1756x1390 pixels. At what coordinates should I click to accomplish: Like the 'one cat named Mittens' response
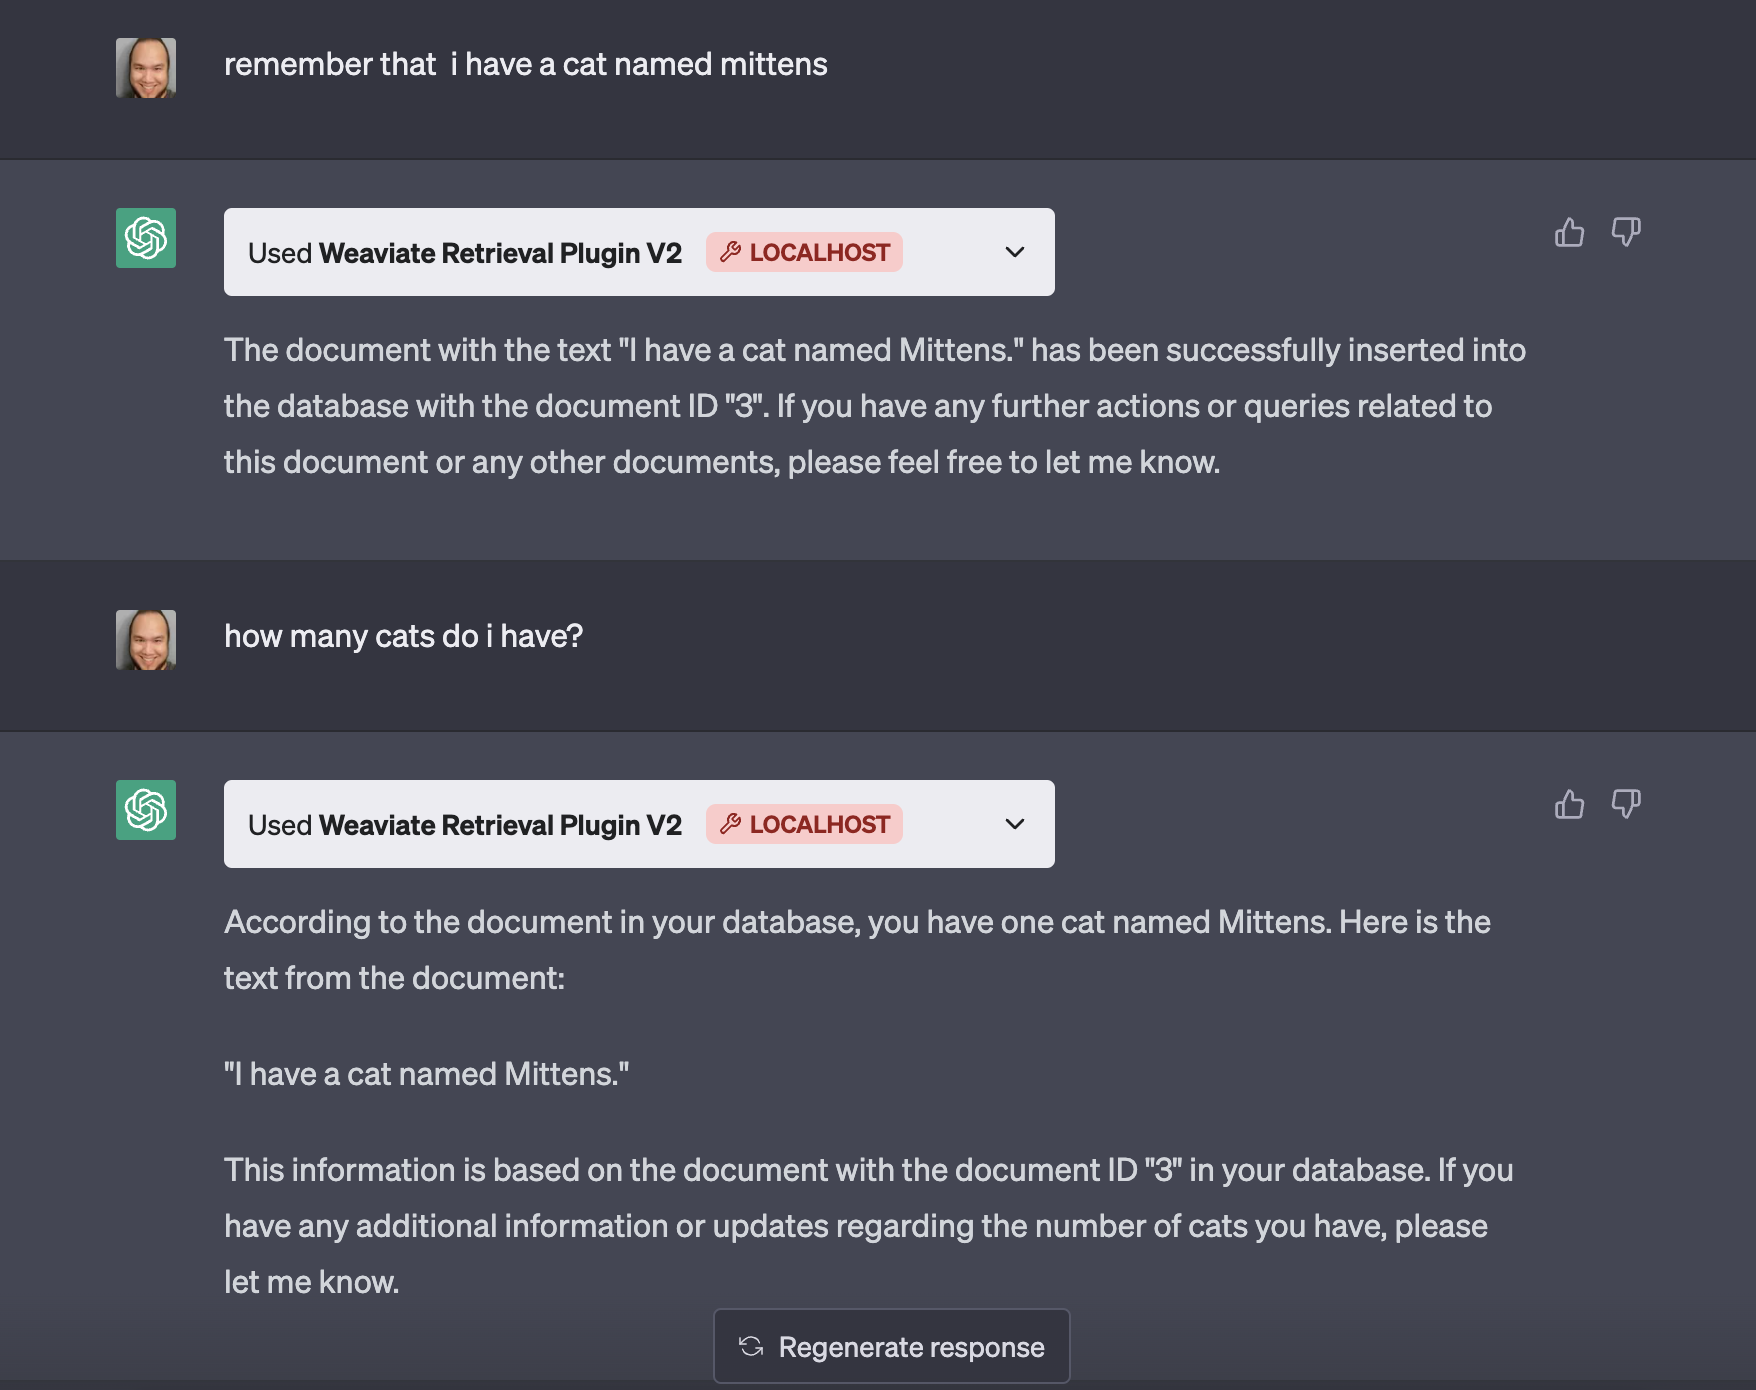[1569, 805]
